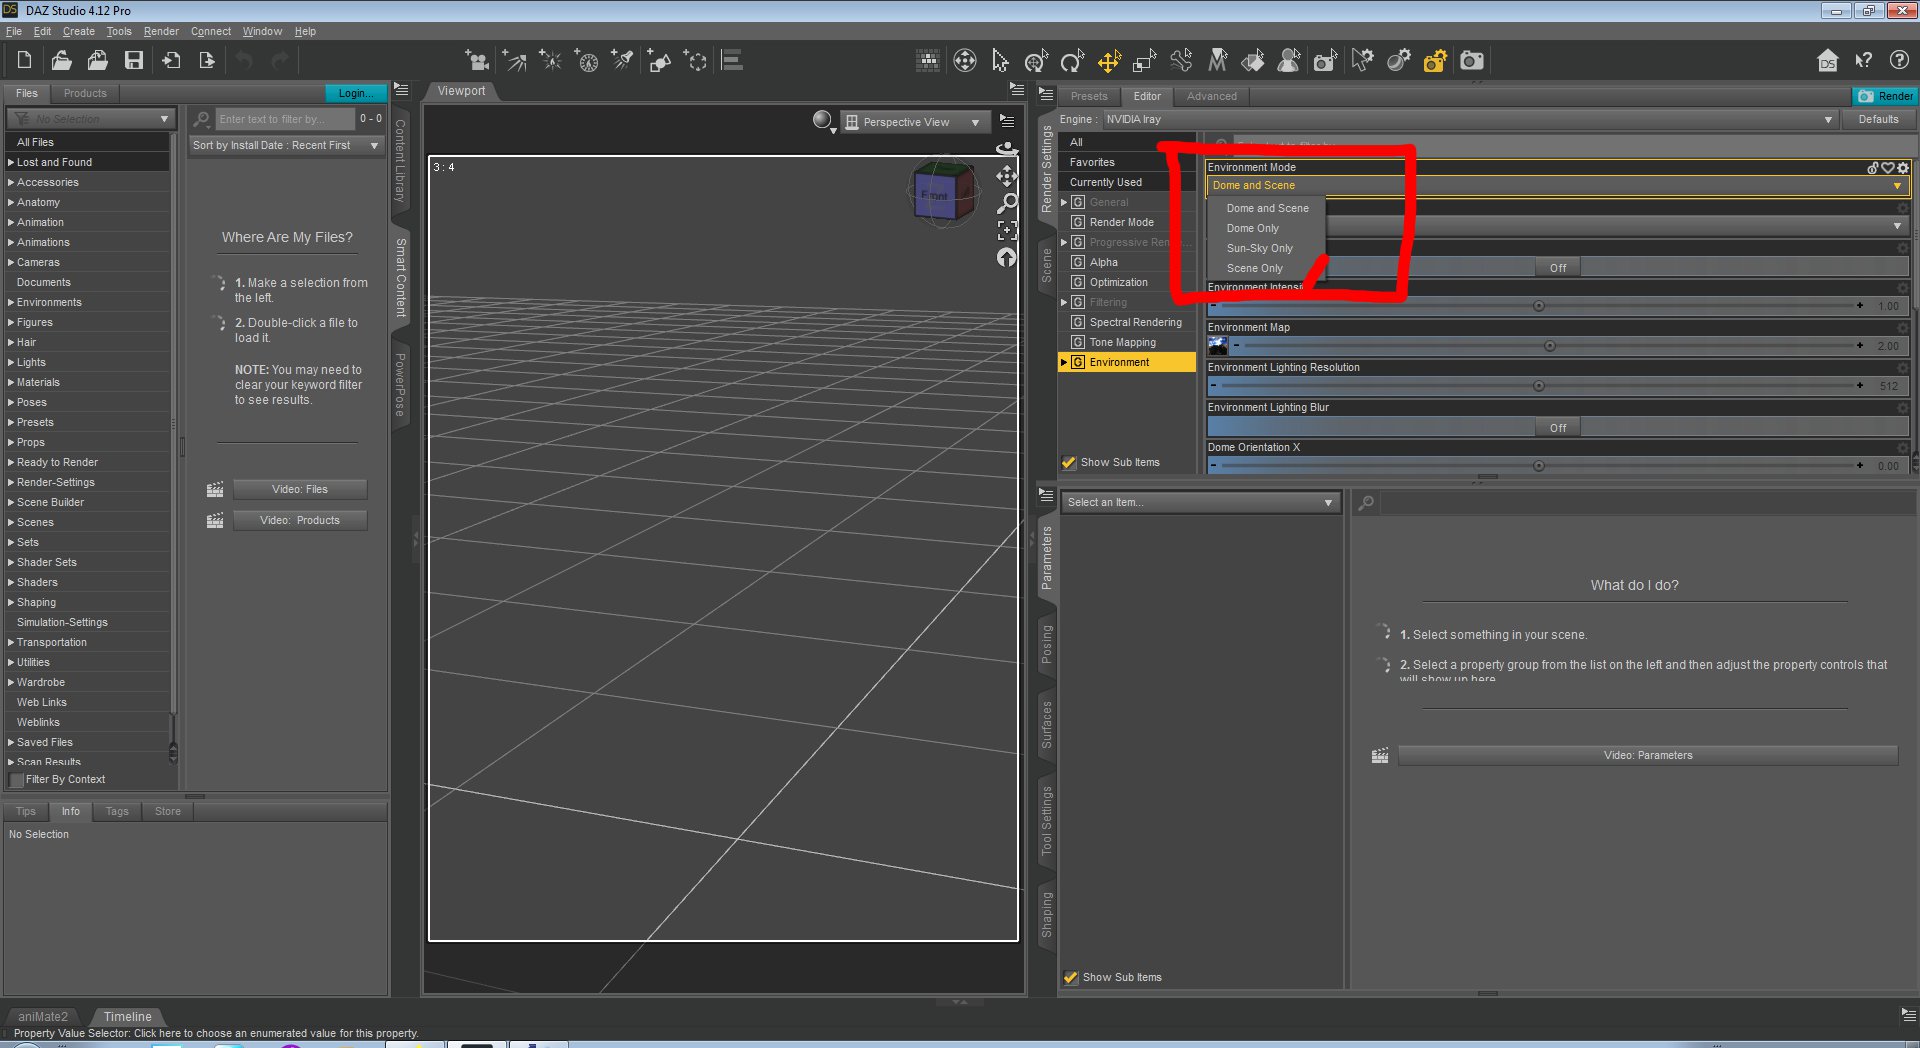Click the Environment Map image thumbnail
This screenshot has width=1920, height=1048.
click(1218, 346)
